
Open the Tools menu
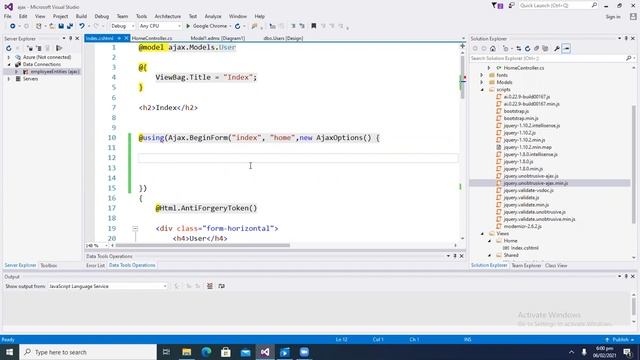click(141, 16)
